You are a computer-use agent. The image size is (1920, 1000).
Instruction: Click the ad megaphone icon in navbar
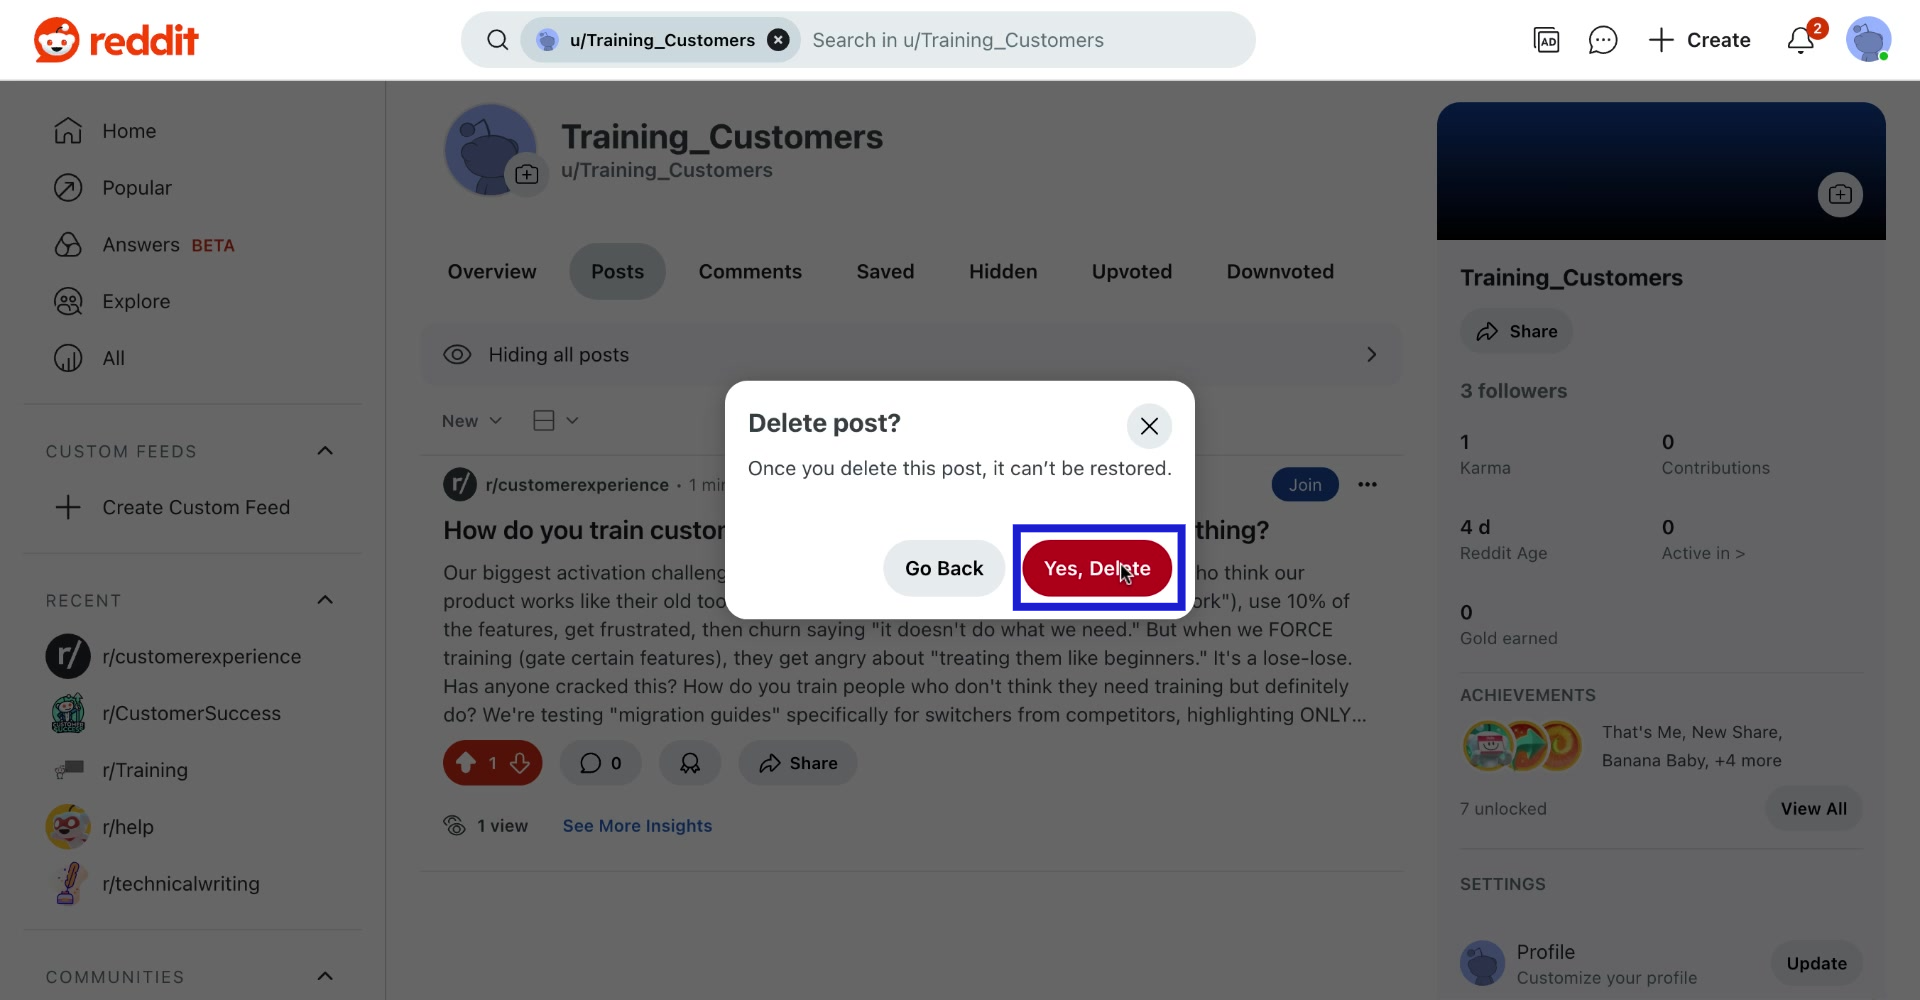[1547, 40]
